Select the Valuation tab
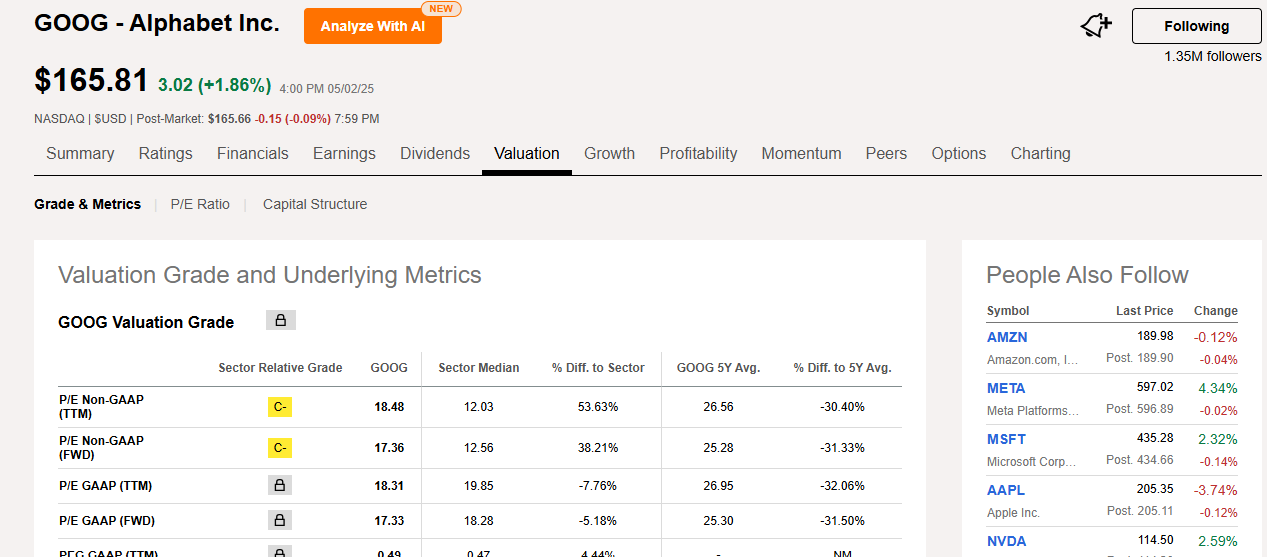This screenshot has height=557, width=1267. [527, 153]
